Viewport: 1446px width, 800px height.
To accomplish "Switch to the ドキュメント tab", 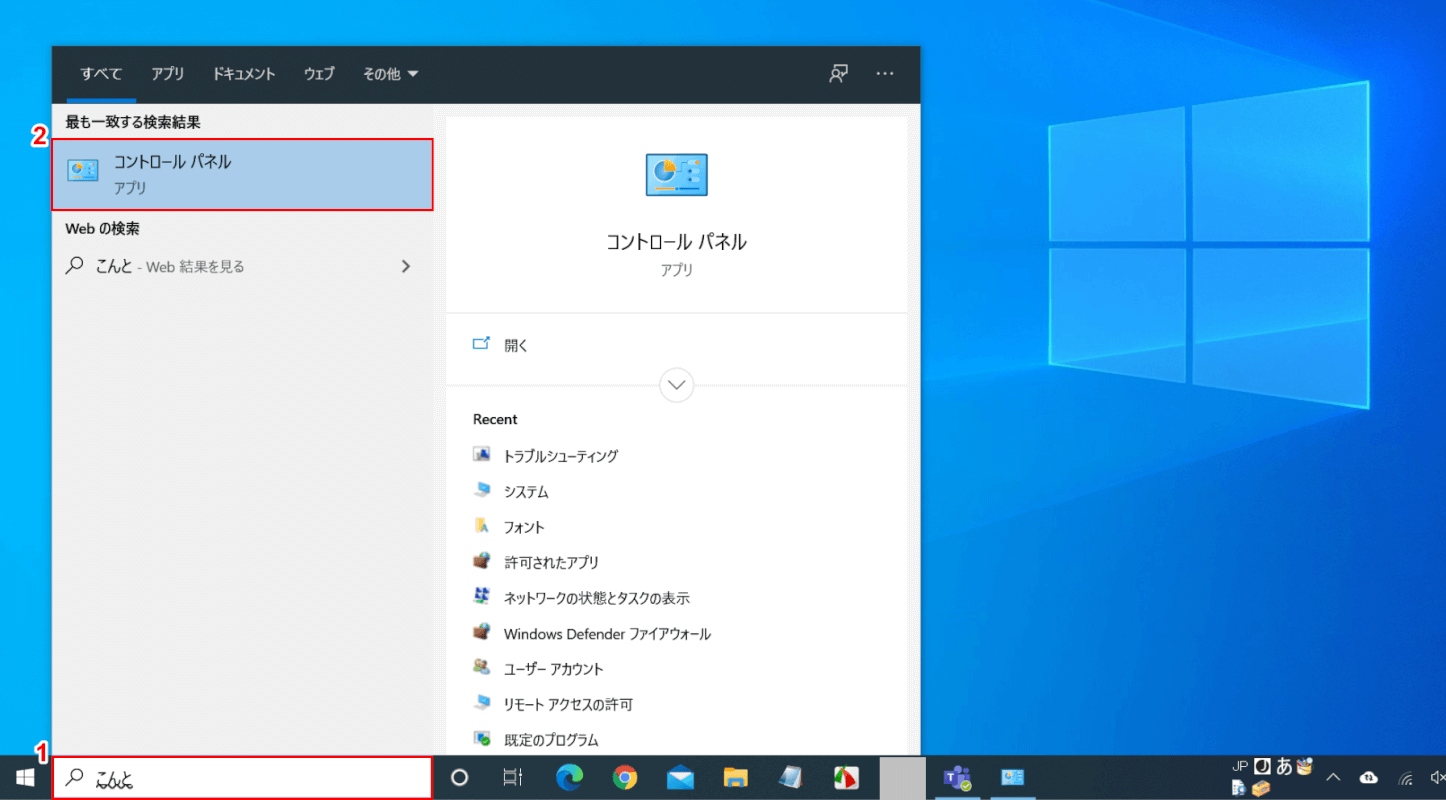I will 244,74.
